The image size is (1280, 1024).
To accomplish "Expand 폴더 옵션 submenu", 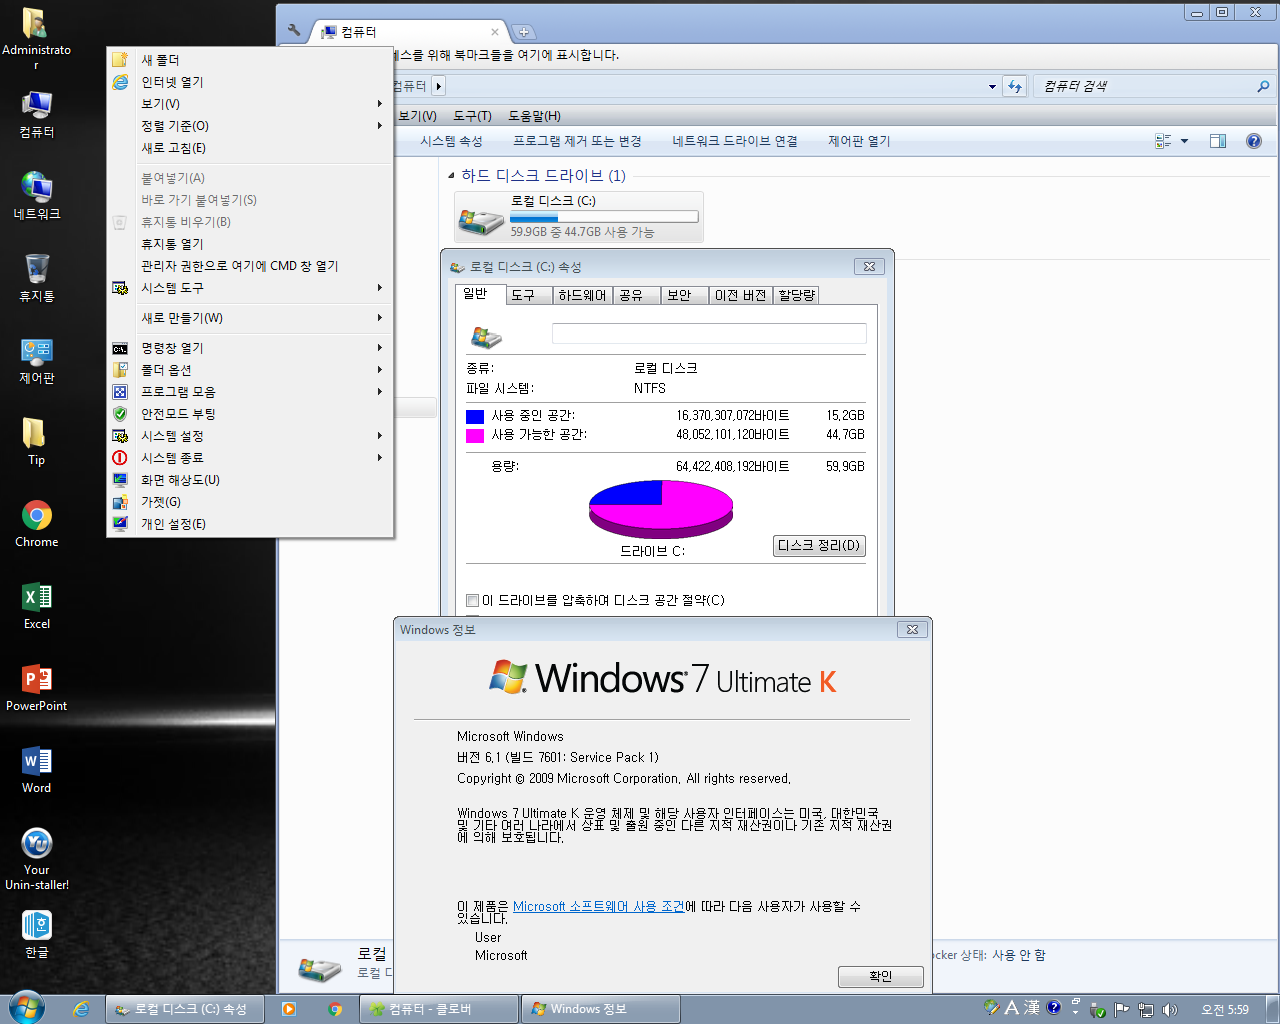I will (x=379, y=370).
